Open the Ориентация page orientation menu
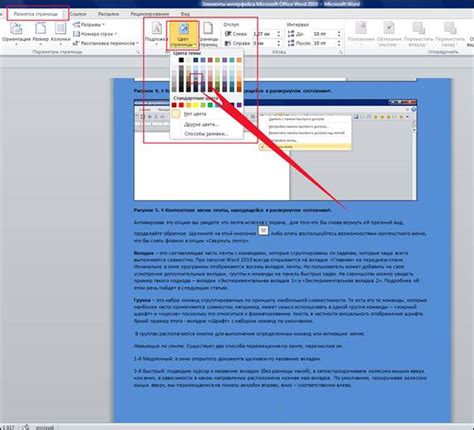Viewport: 474px width, 430px height. tap(16, 33)
